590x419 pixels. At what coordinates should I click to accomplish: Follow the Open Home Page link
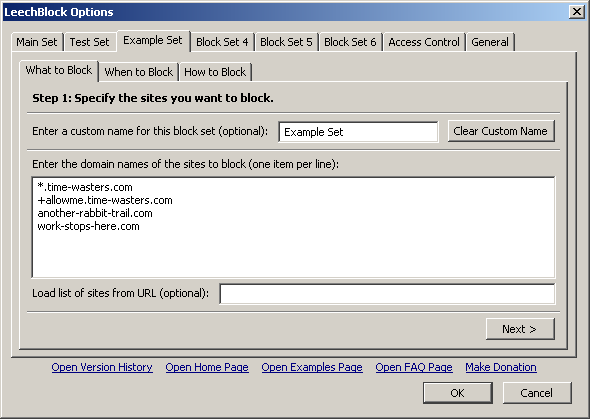[207, 367]
